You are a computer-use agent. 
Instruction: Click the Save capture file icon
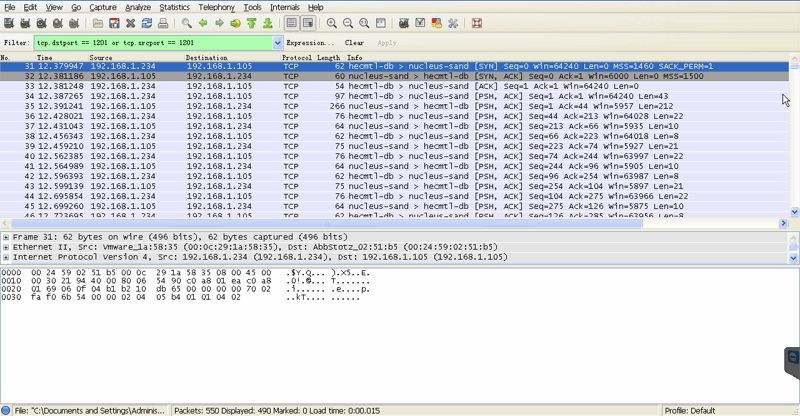coord(114,23)
